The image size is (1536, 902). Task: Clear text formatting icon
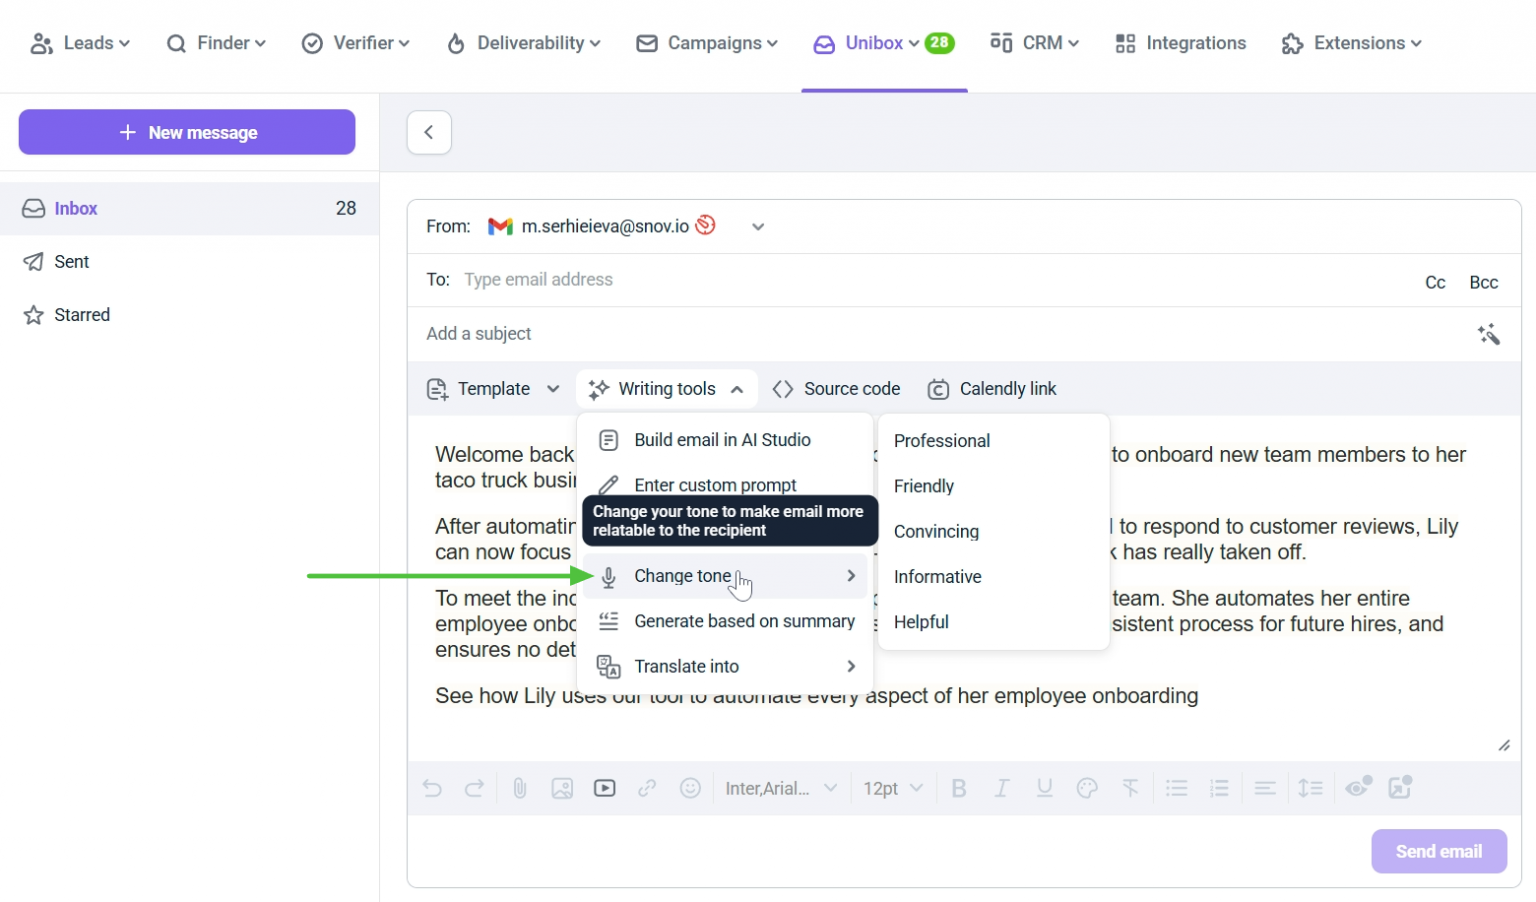pyautogui.click(x=1130, y=788)
